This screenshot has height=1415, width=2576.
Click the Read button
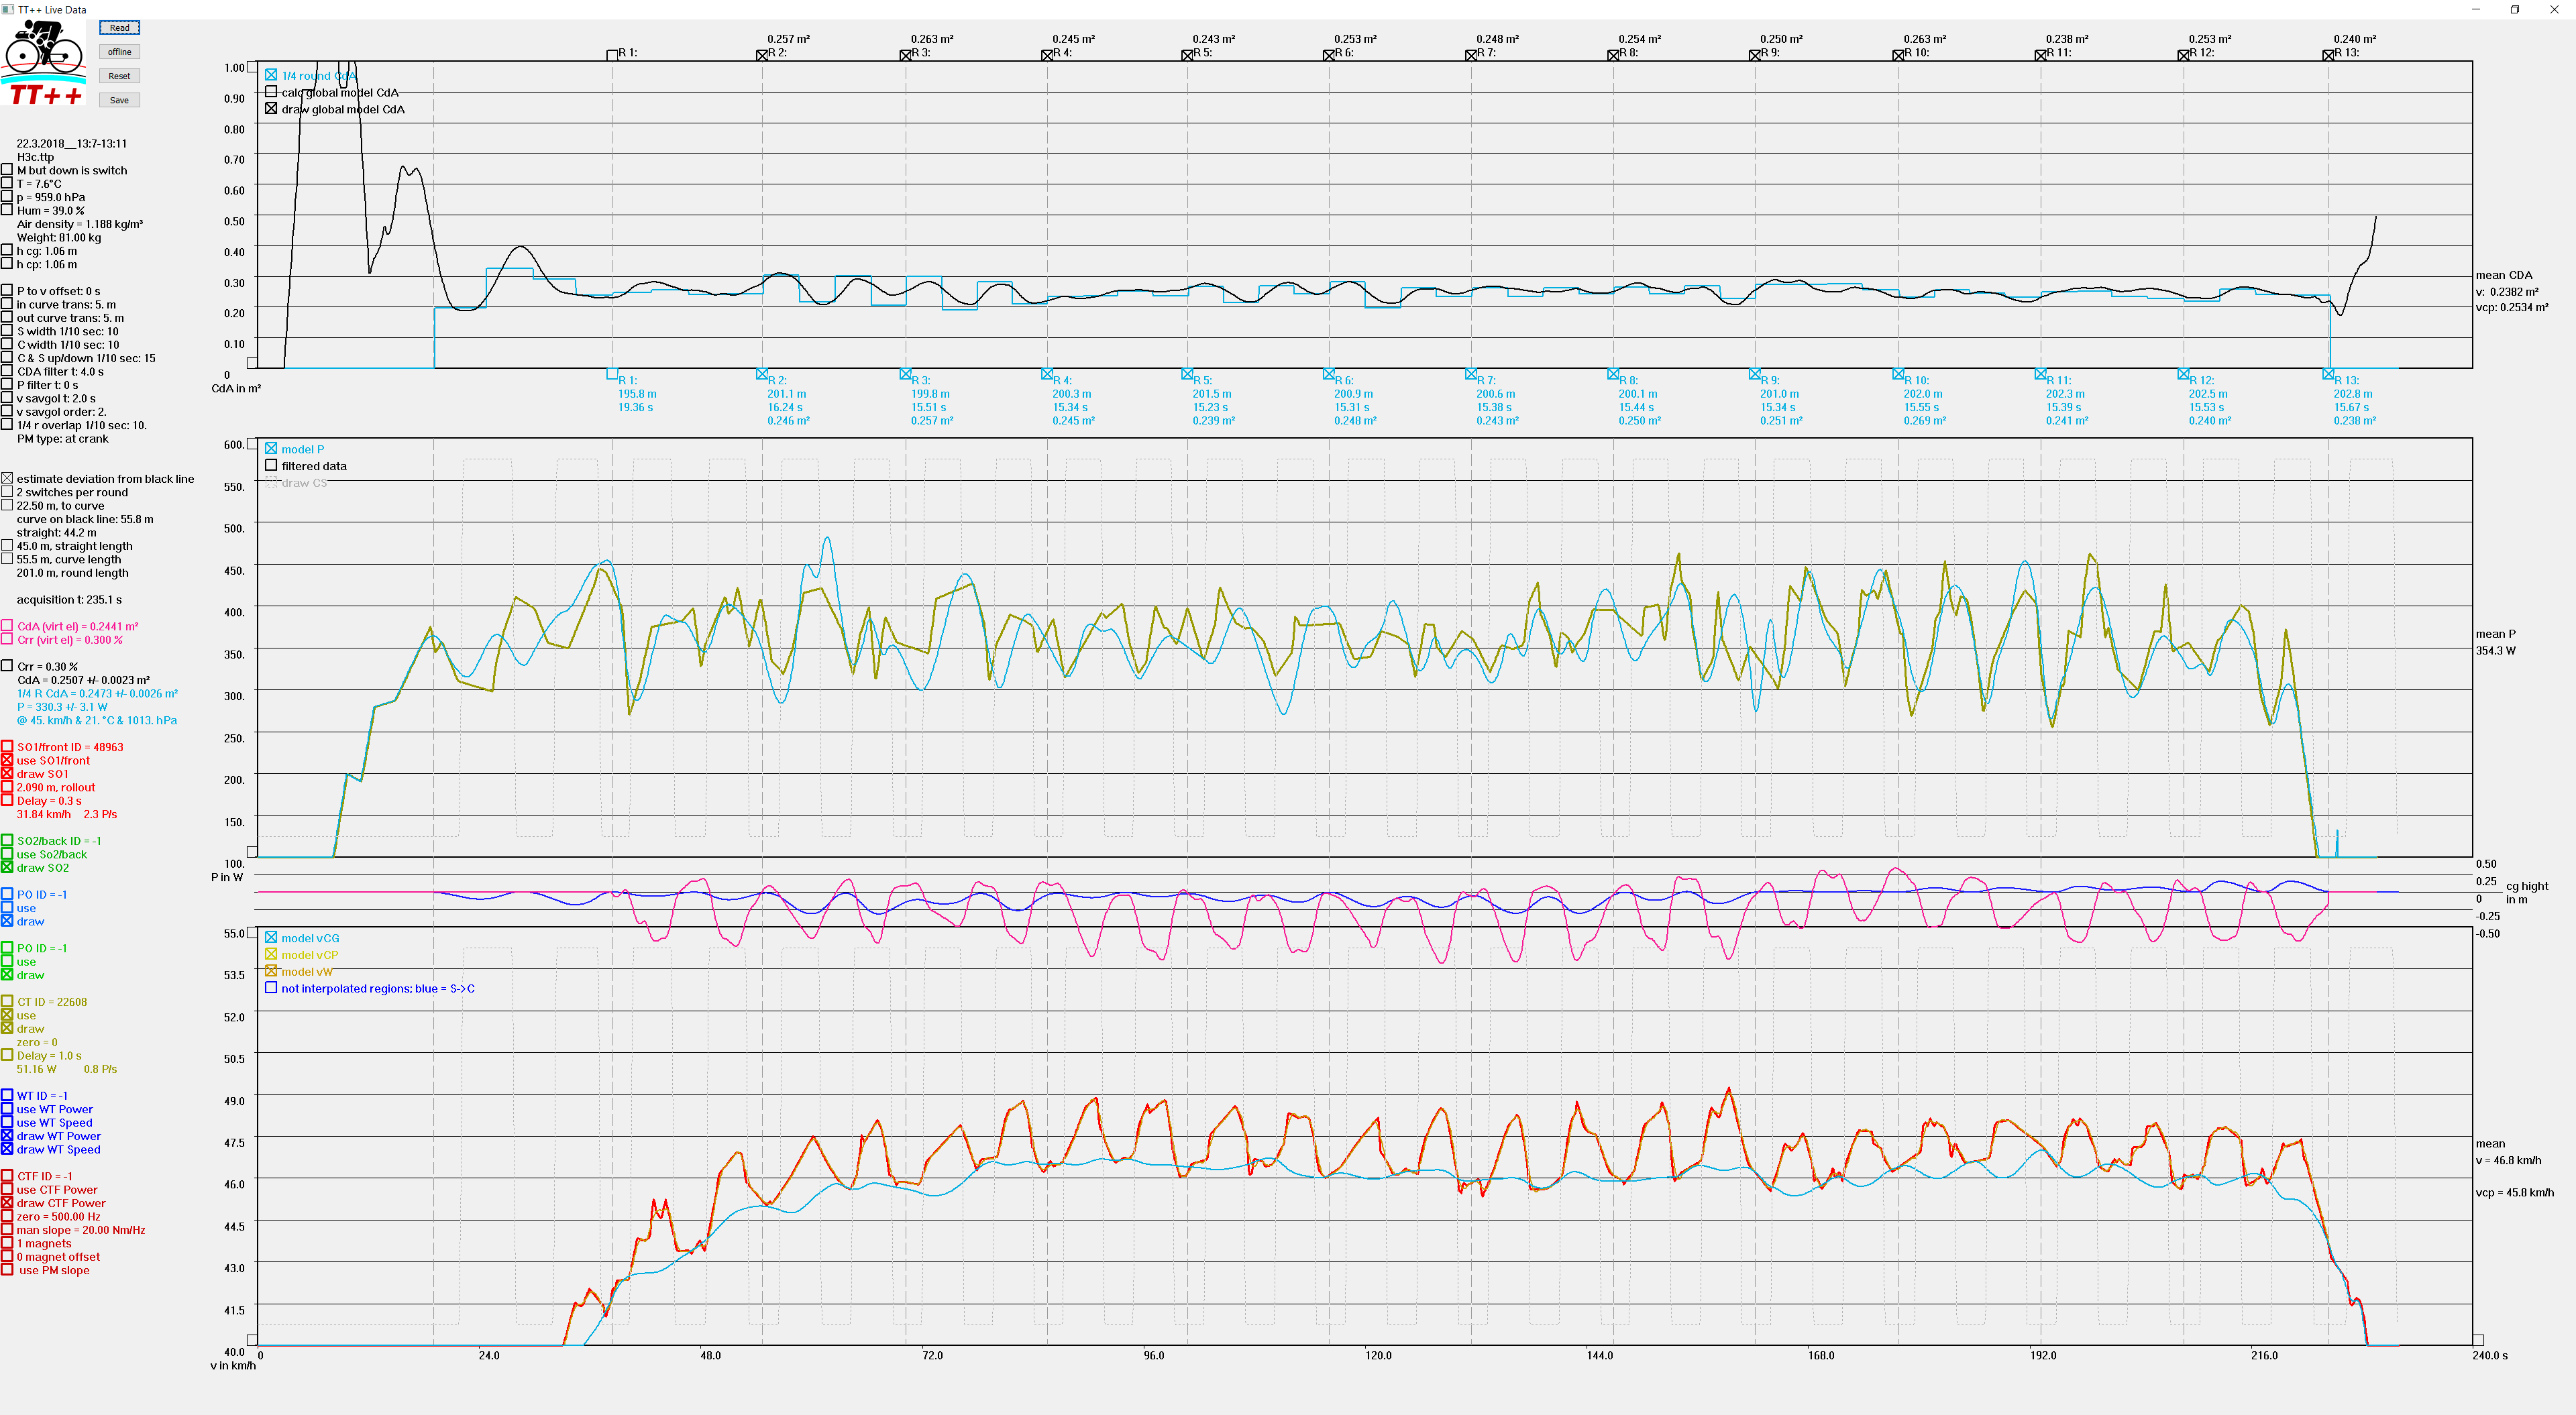[x=119, y=28]
